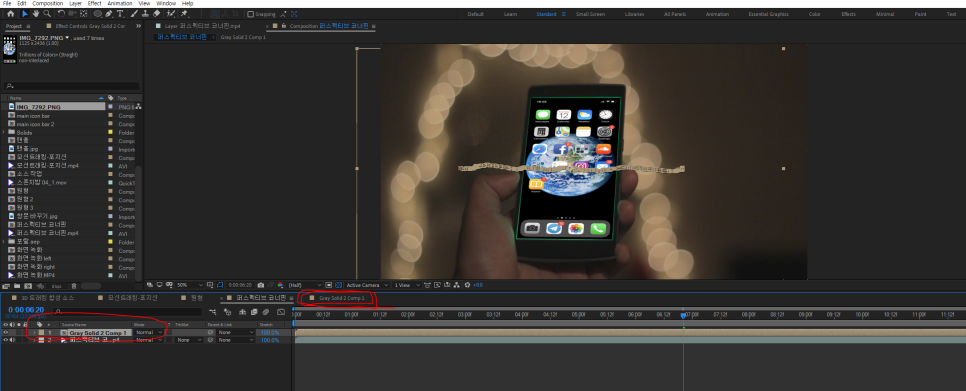The height and width of the screenshot is (391, 966).
Task: Select the Brush tool
Action: click(x=133, y=14)
